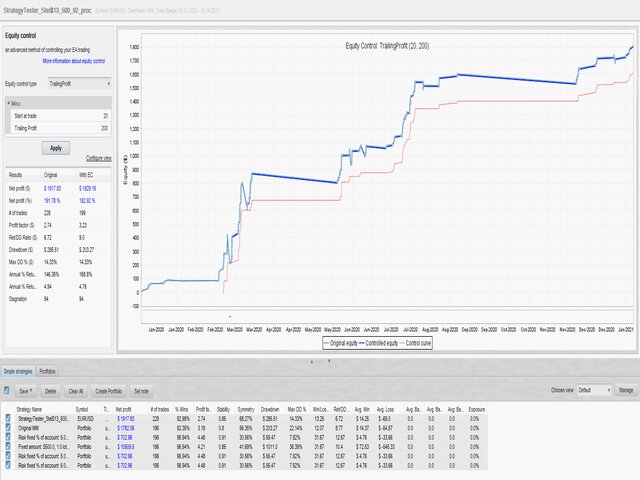Image resolution: width=640 pixels, height=480 pixels.
Task: Click the $ 1782.06 net profit cell
Action: coord(126,428)
